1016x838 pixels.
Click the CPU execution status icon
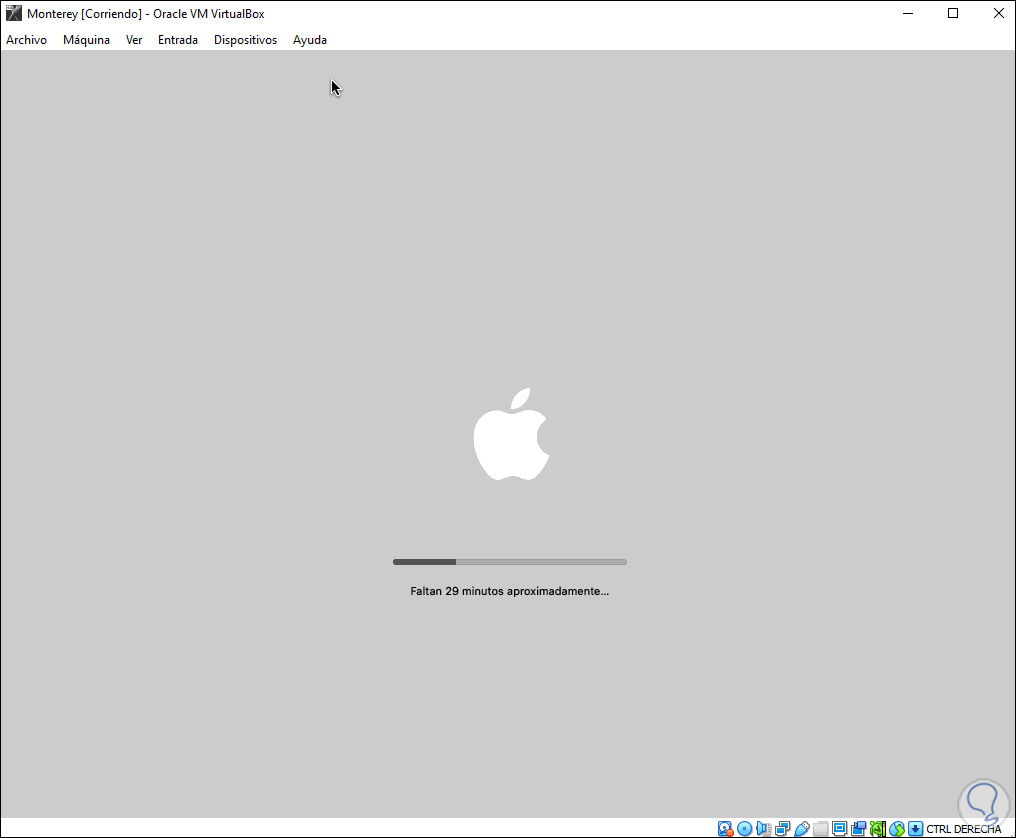tap(877, 828)
